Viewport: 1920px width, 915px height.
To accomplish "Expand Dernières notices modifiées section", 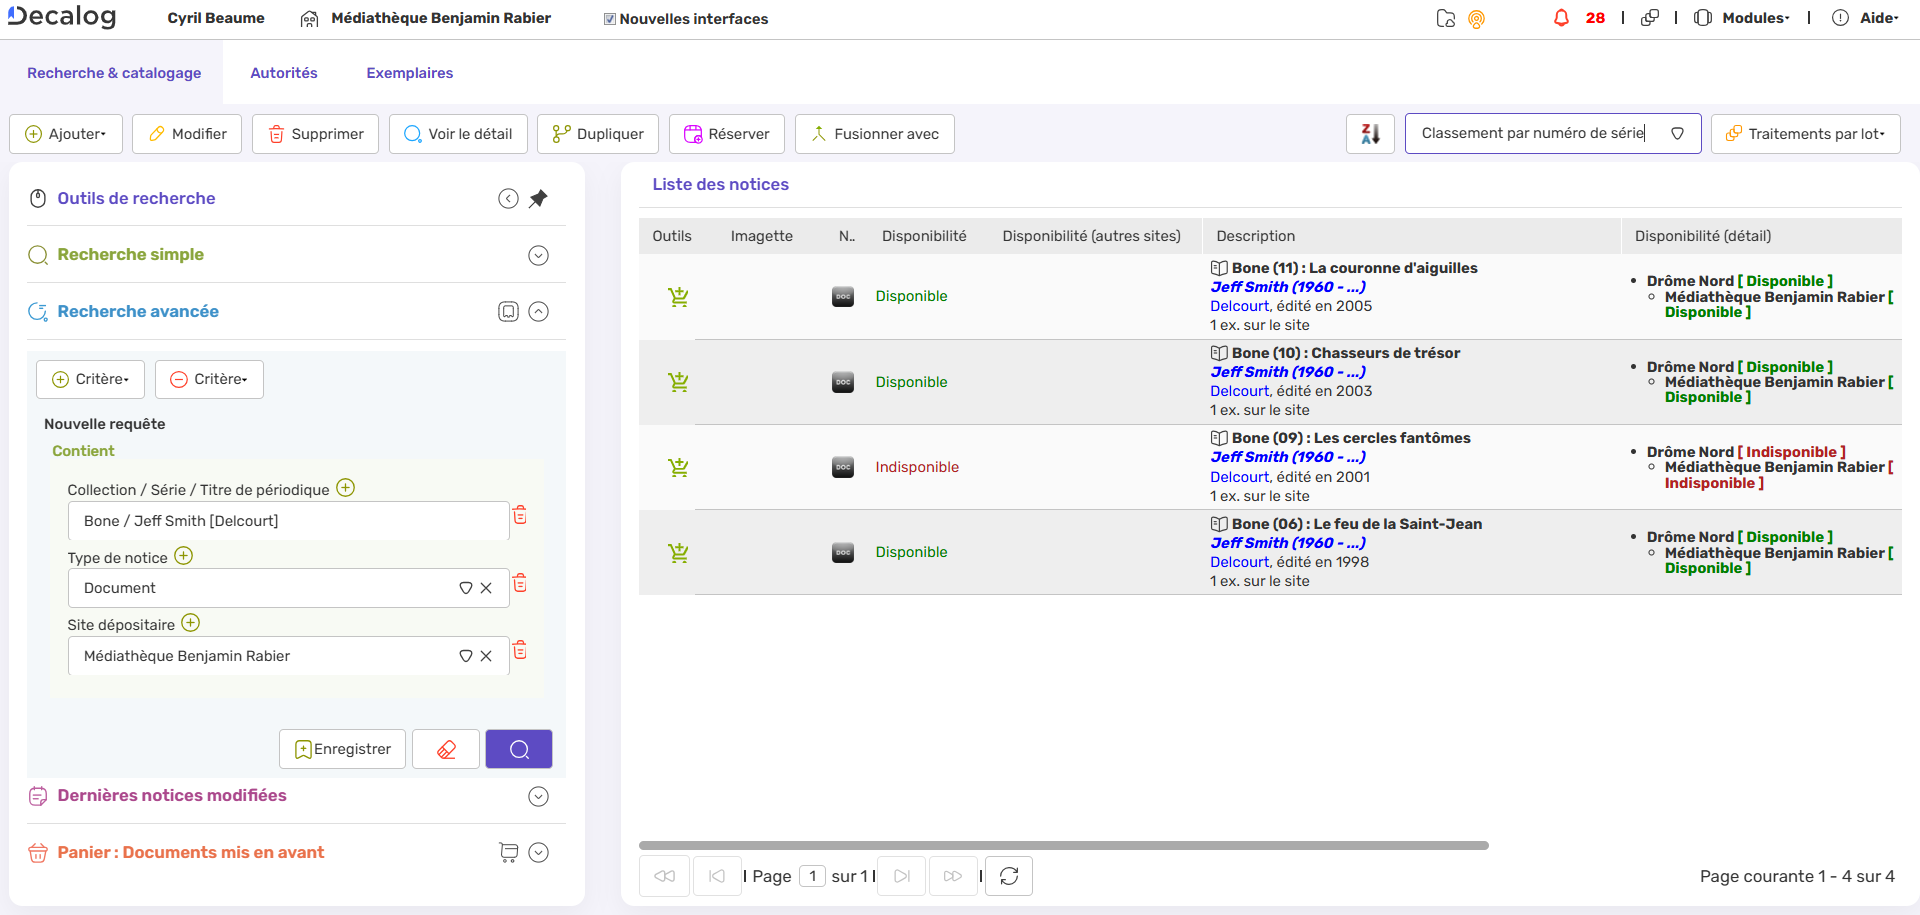I will tap(538, 796).
